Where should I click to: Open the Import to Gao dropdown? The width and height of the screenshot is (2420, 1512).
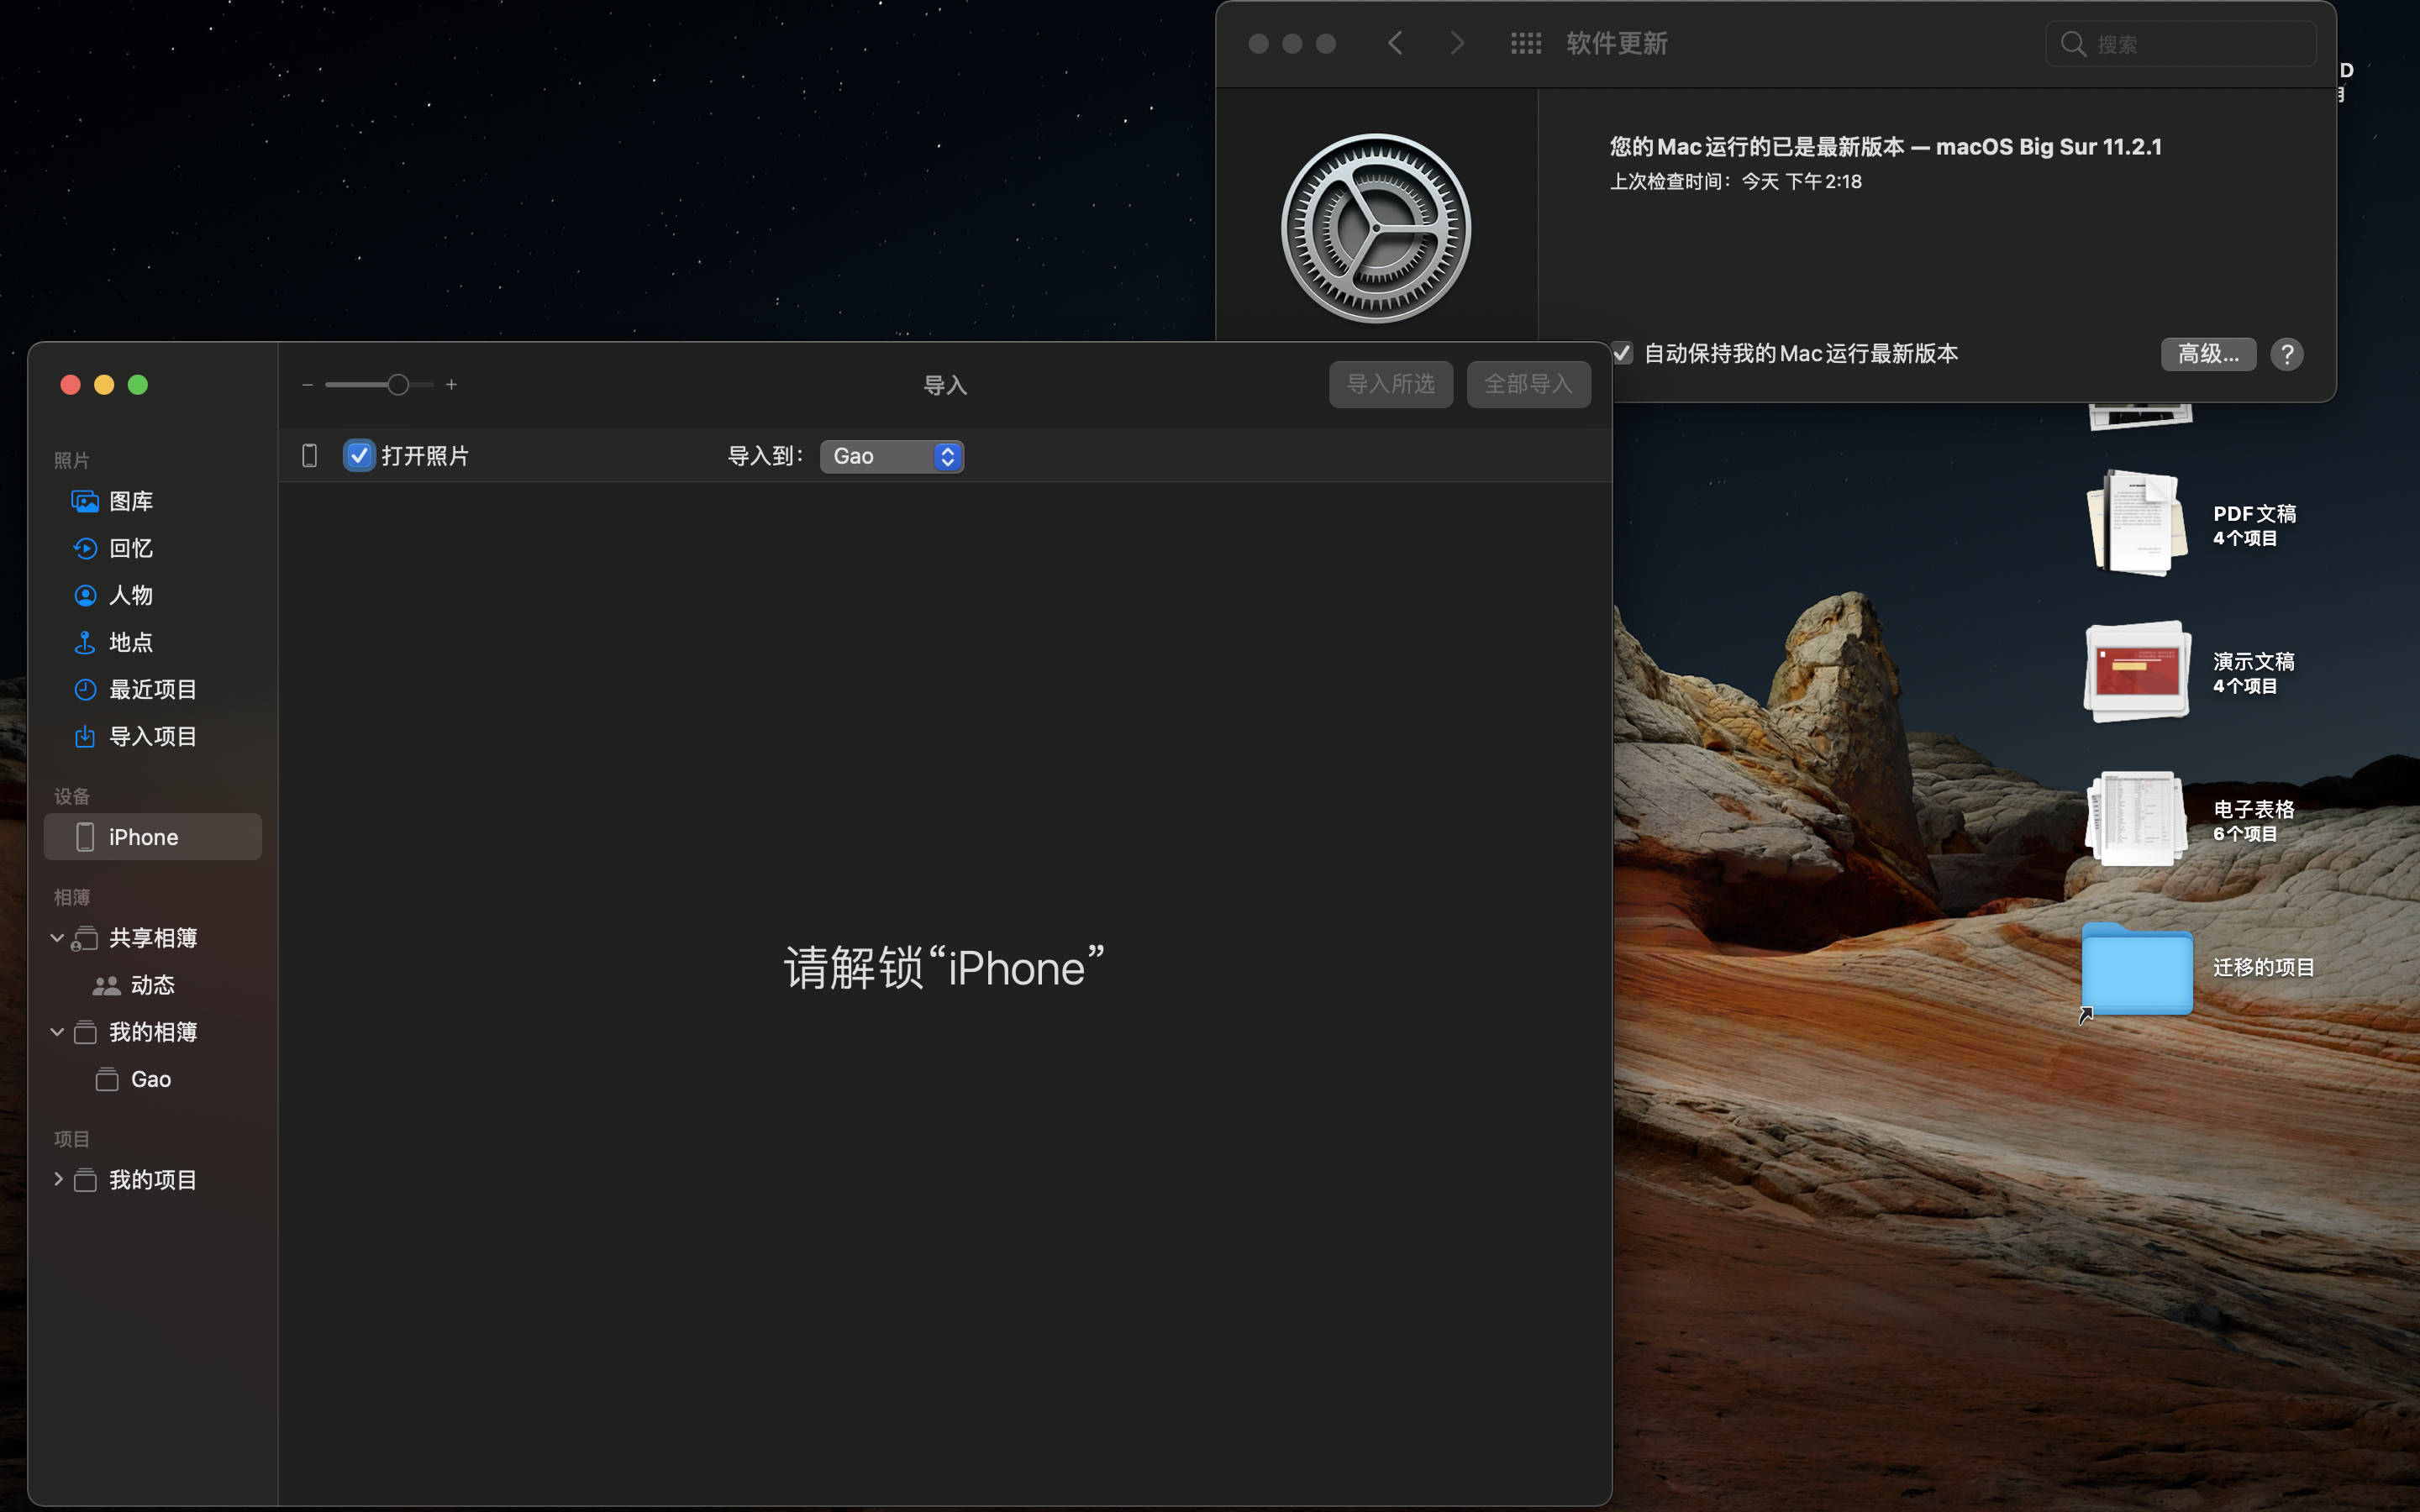click(x=892, y=456)
